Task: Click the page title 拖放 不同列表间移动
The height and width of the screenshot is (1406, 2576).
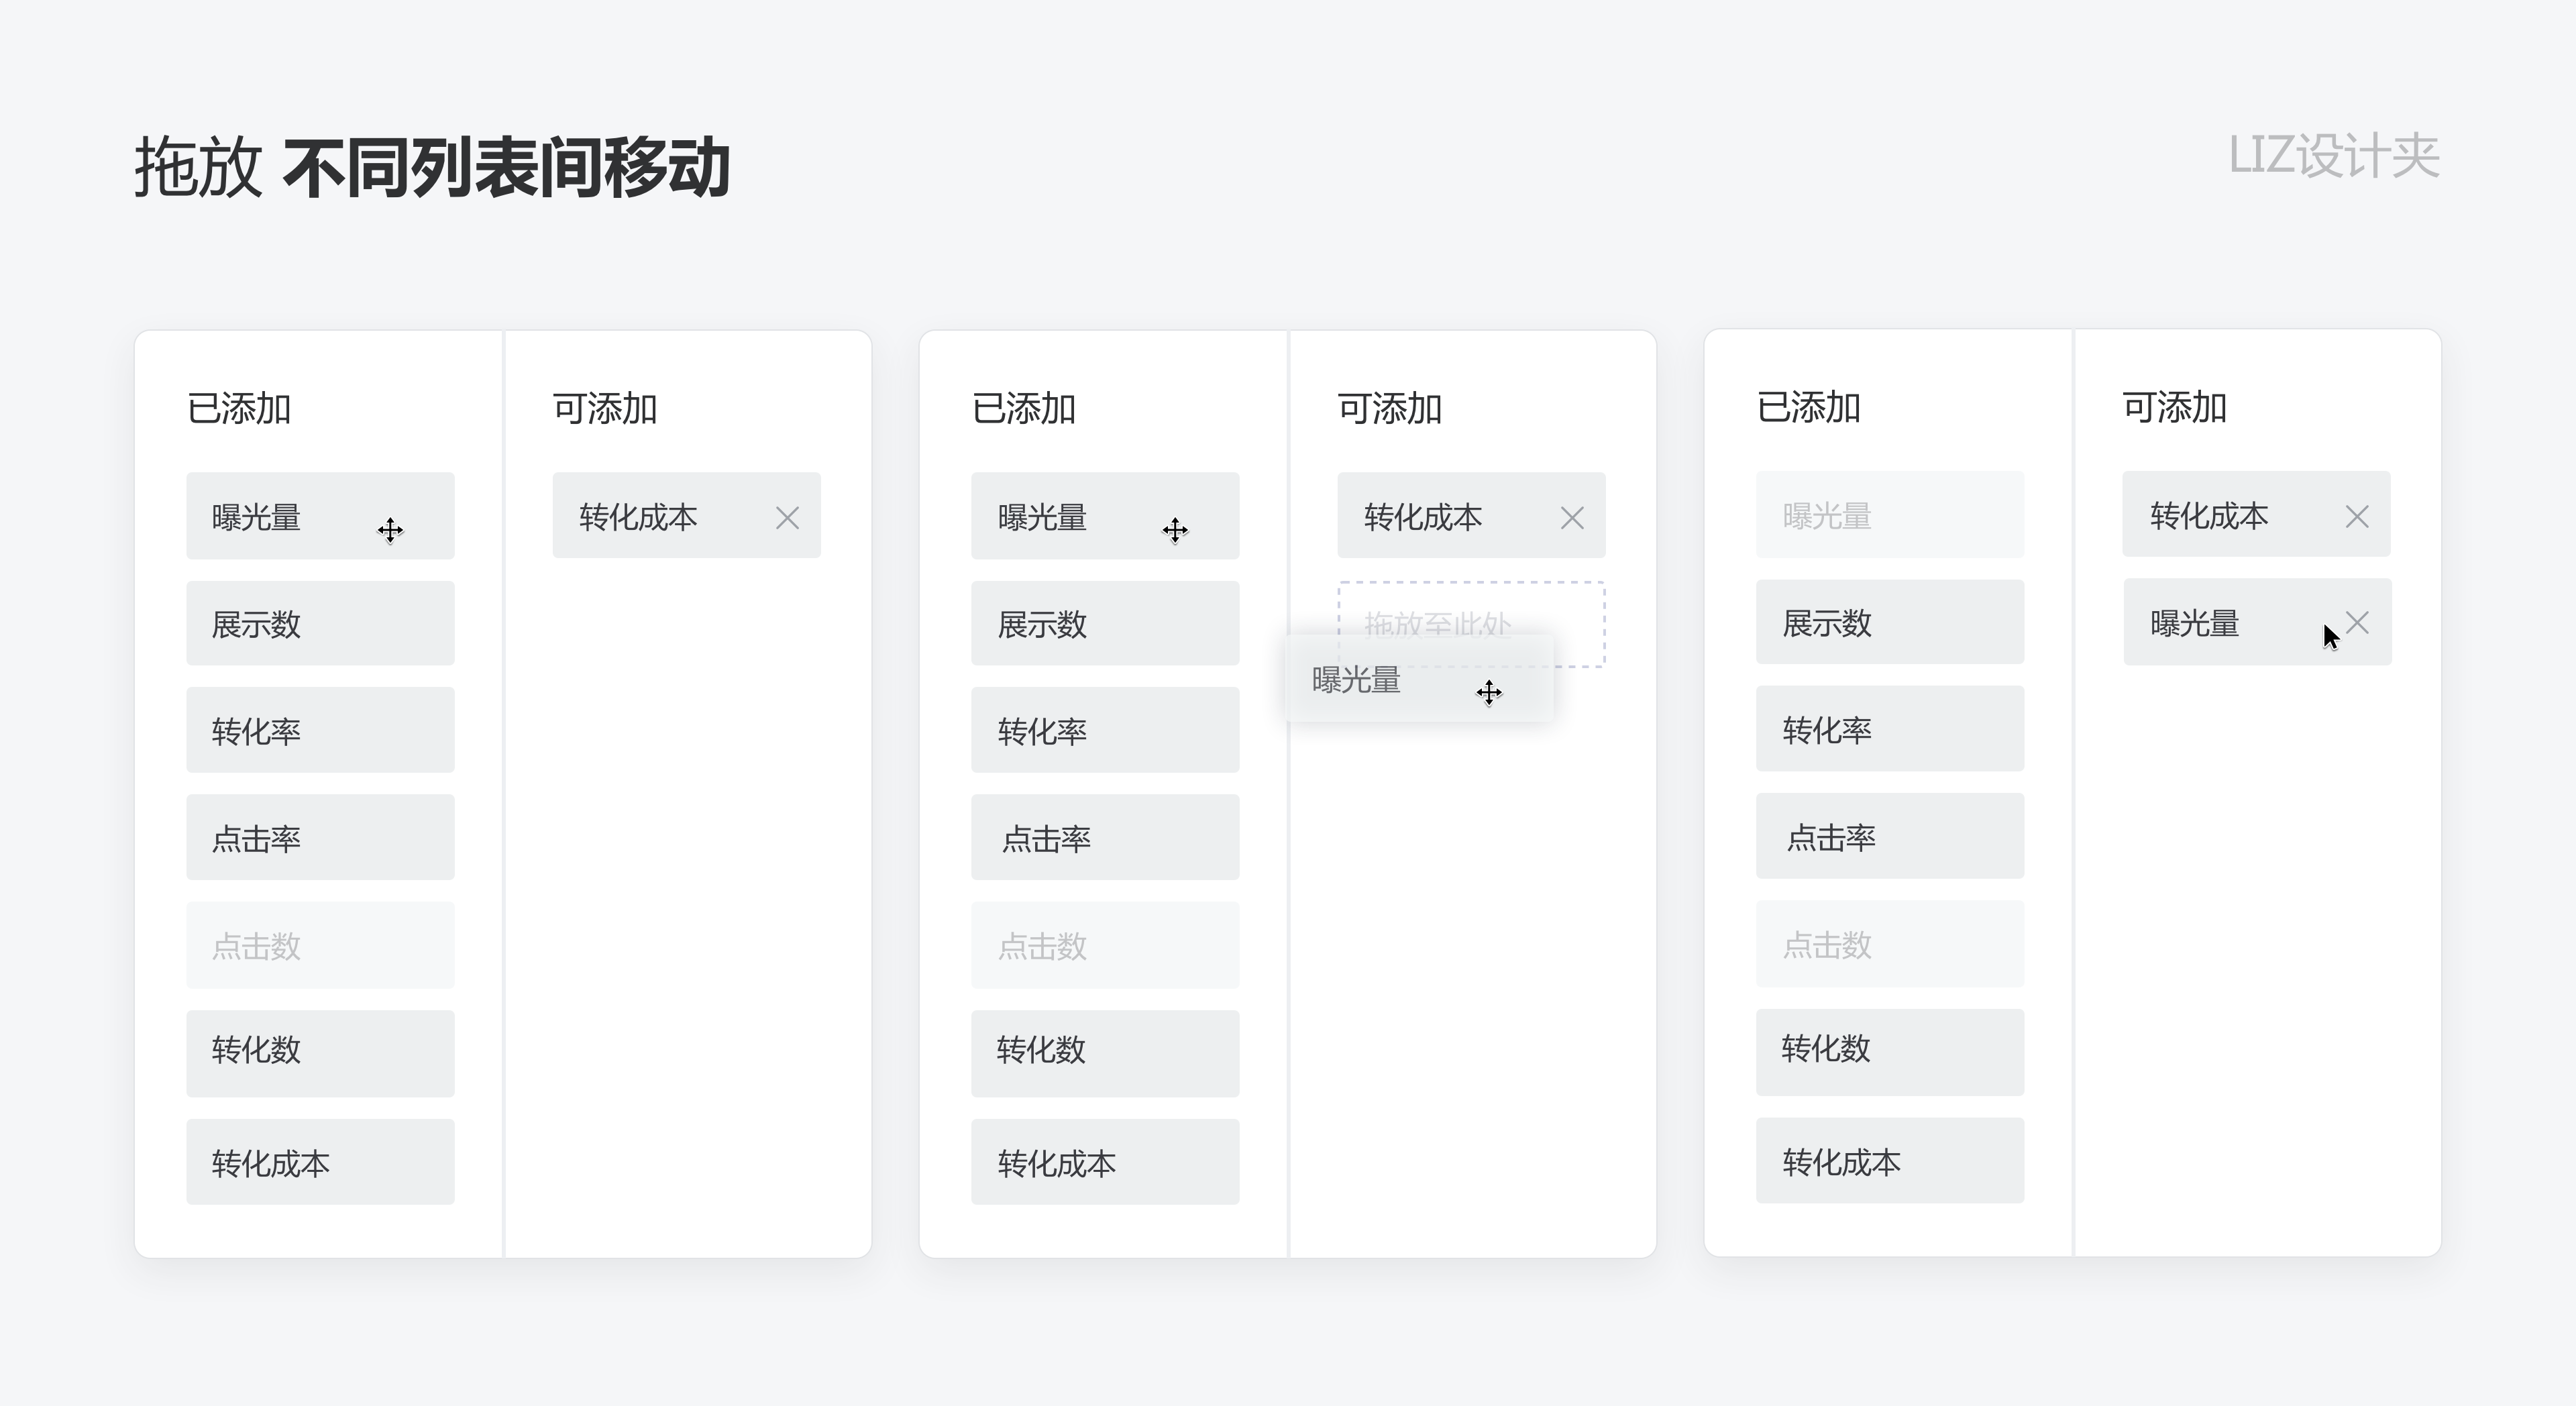Action: (432, 167)
